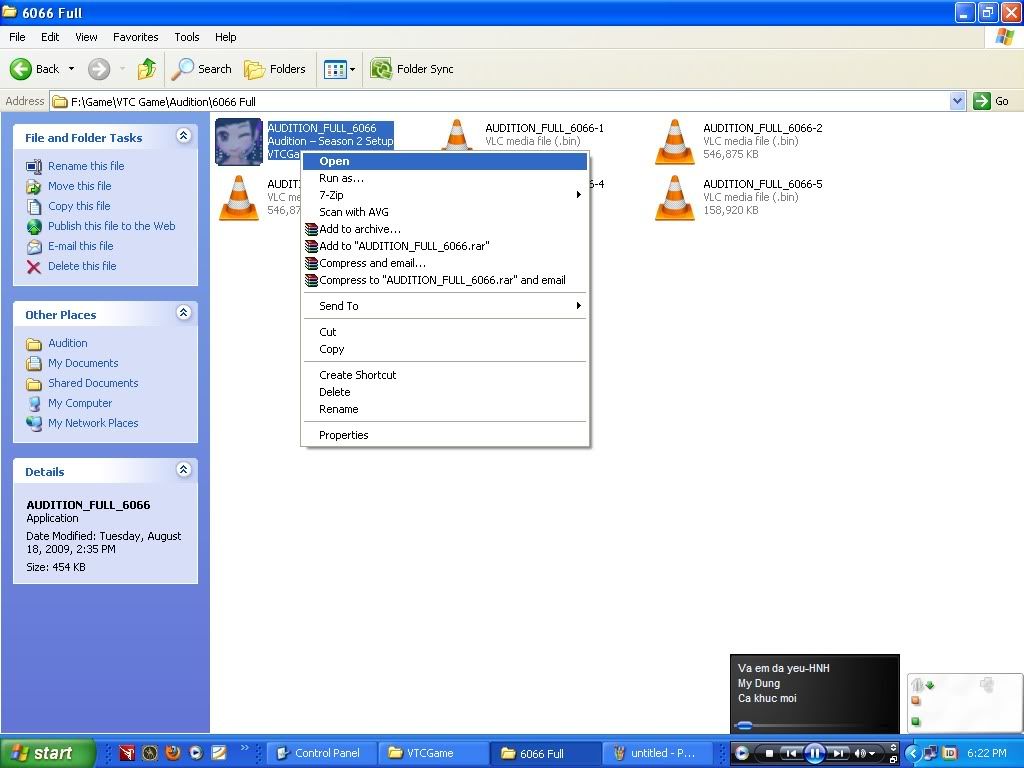Choose Rename from the context menu

click(x=445, y=409)
